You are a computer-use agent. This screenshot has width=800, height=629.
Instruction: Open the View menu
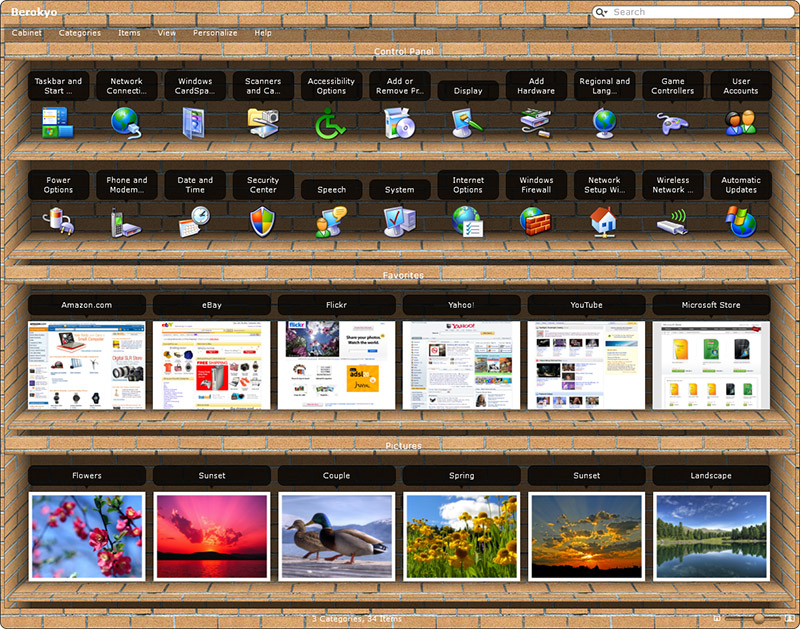click(166, 33)
